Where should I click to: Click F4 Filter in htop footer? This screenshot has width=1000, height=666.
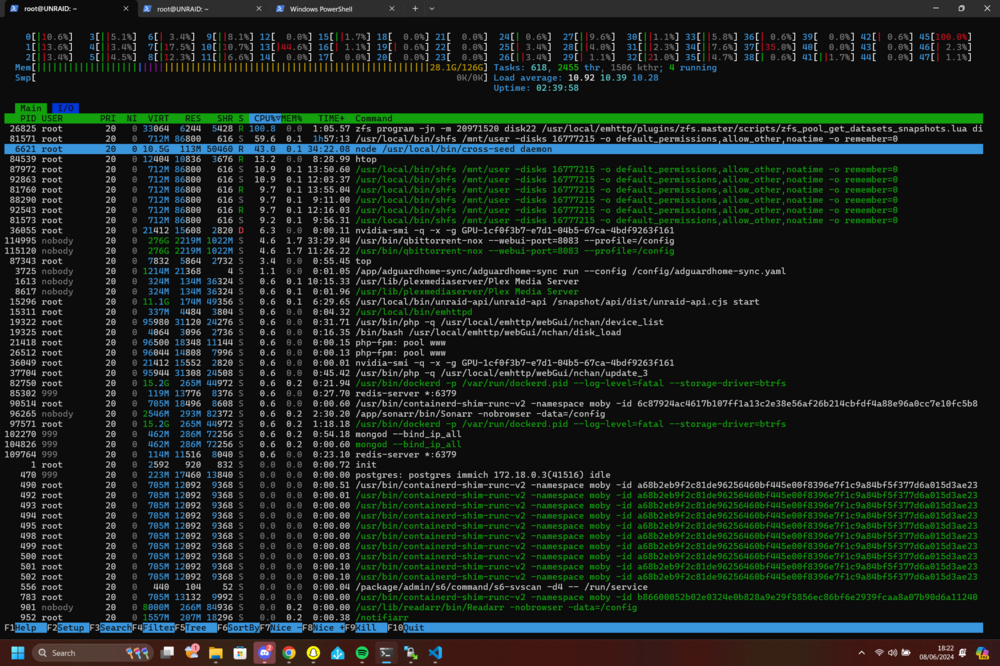click(x=153, y=628)
